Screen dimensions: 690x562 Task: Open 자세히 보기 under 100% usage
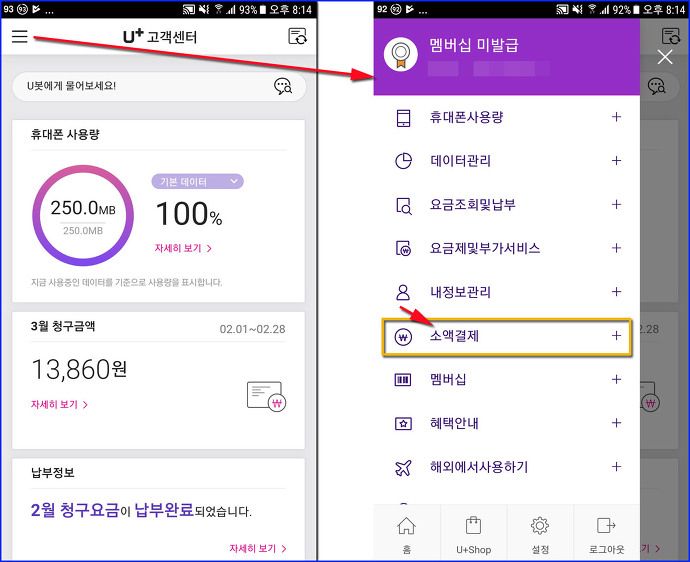click(183, 248)
